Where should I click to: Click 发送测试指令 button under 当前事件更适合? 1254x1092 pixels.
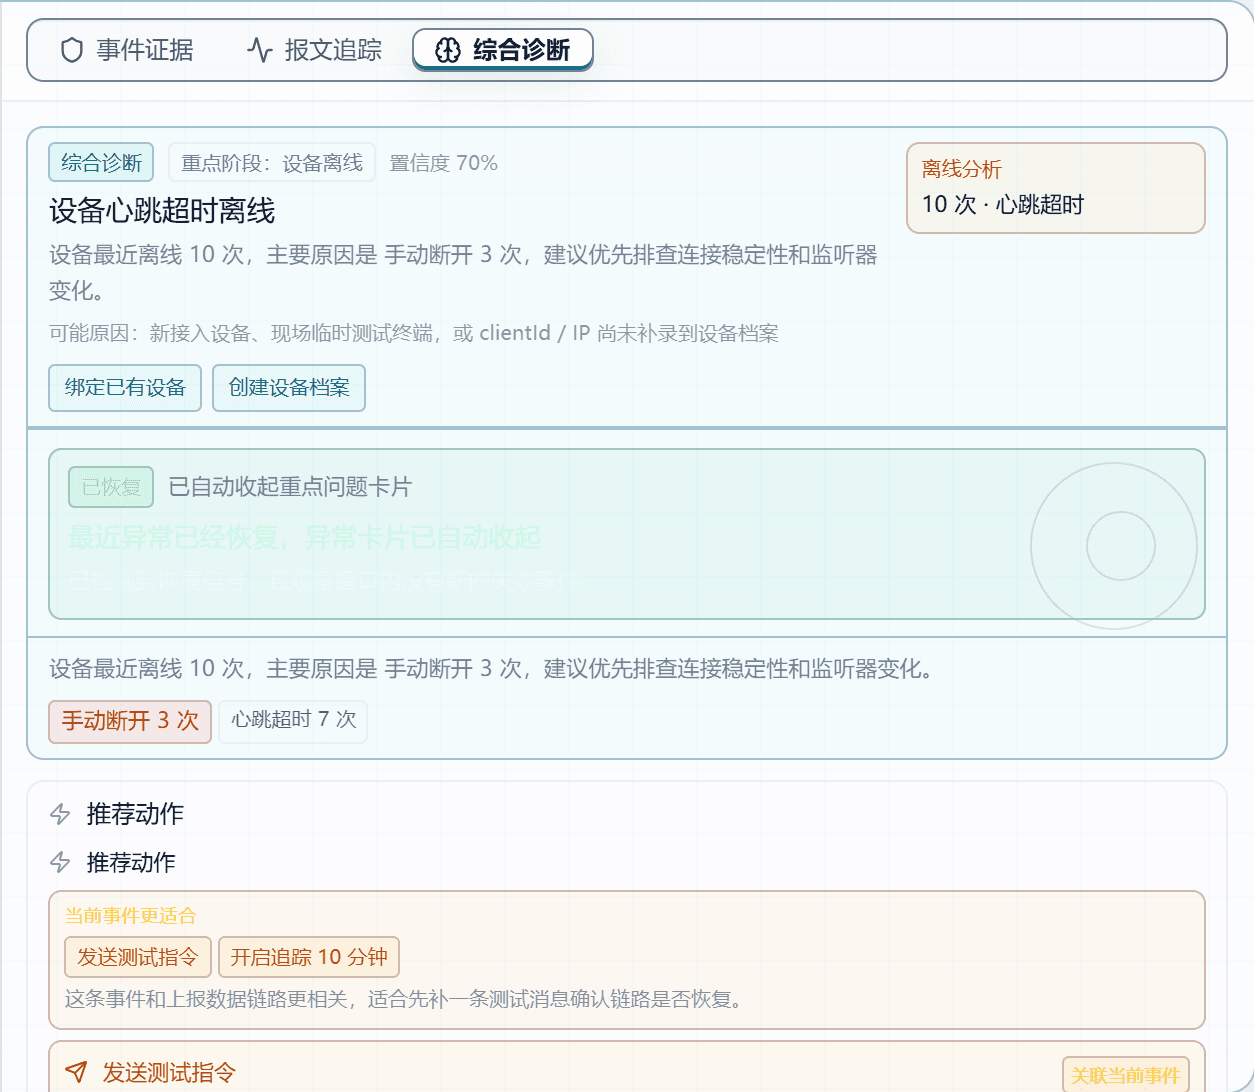(x=138, y=957)
